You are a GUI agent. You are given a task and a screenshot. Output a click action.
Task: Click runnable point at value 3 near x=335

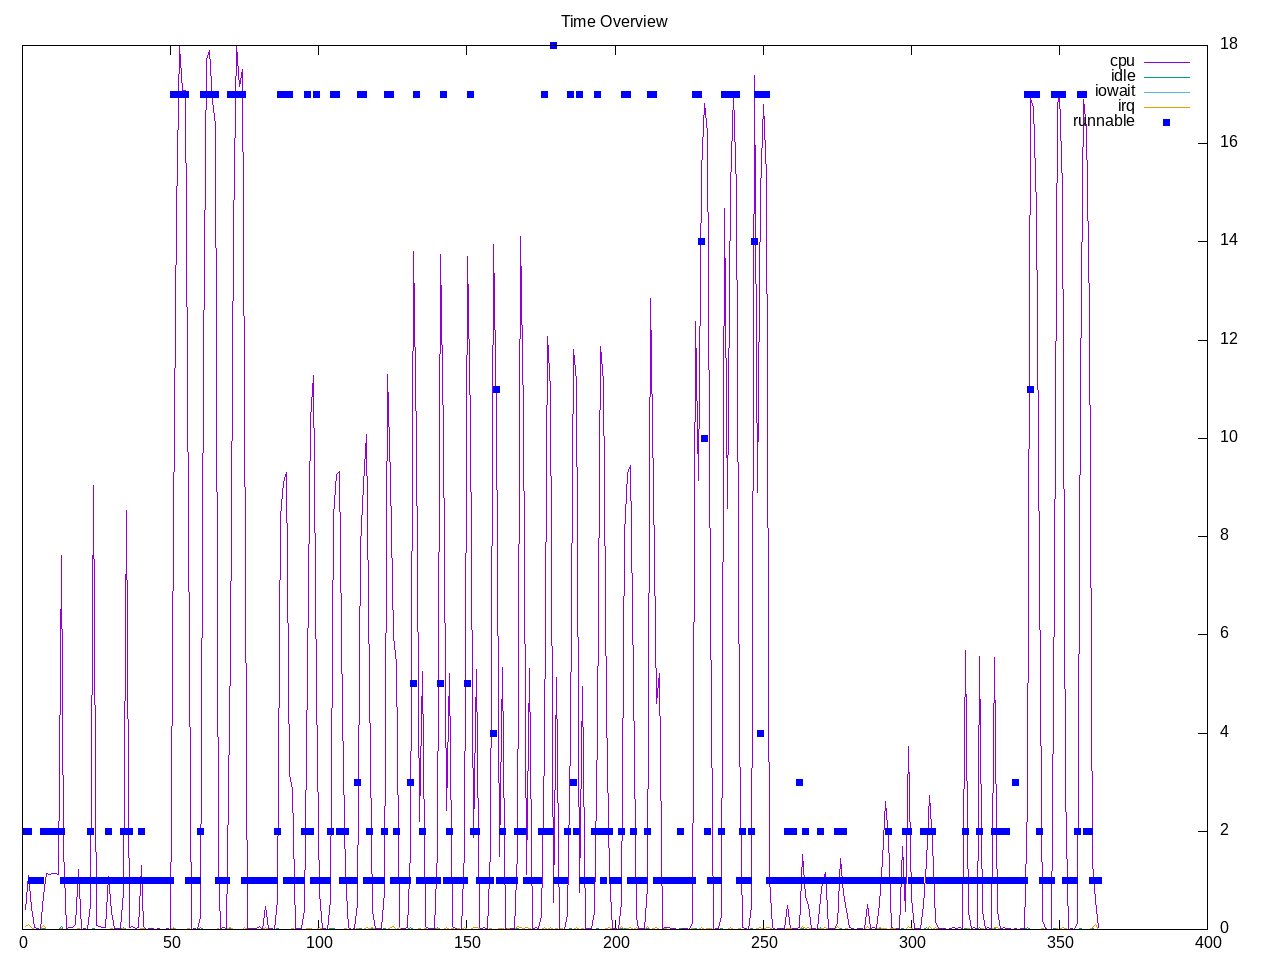click(1015, 782)
